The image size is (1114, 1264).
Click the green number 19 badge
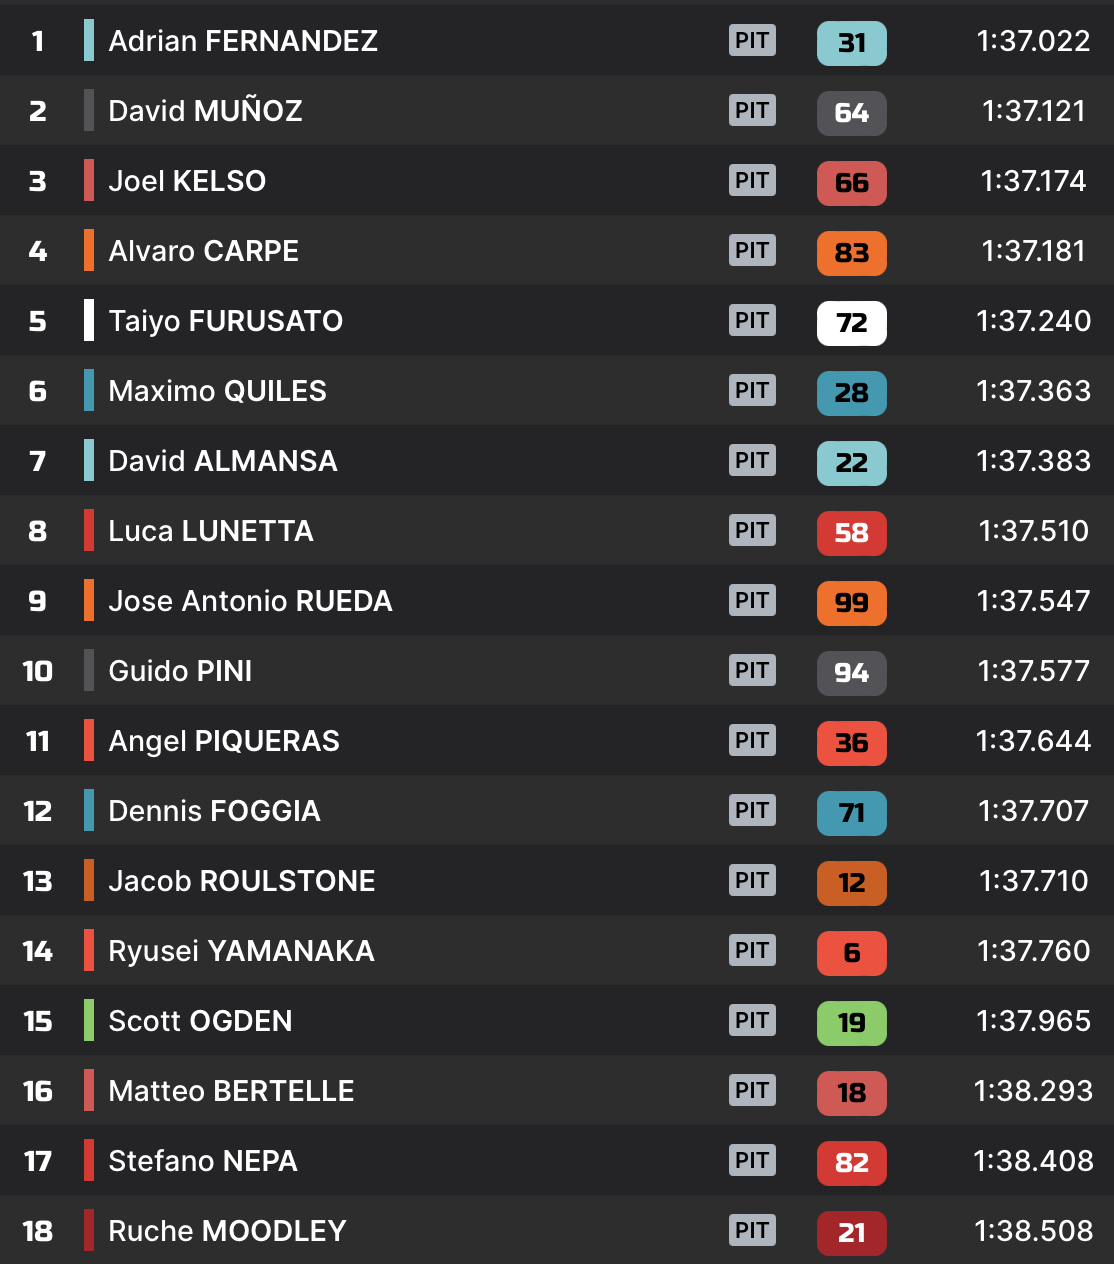[851, 1023]
